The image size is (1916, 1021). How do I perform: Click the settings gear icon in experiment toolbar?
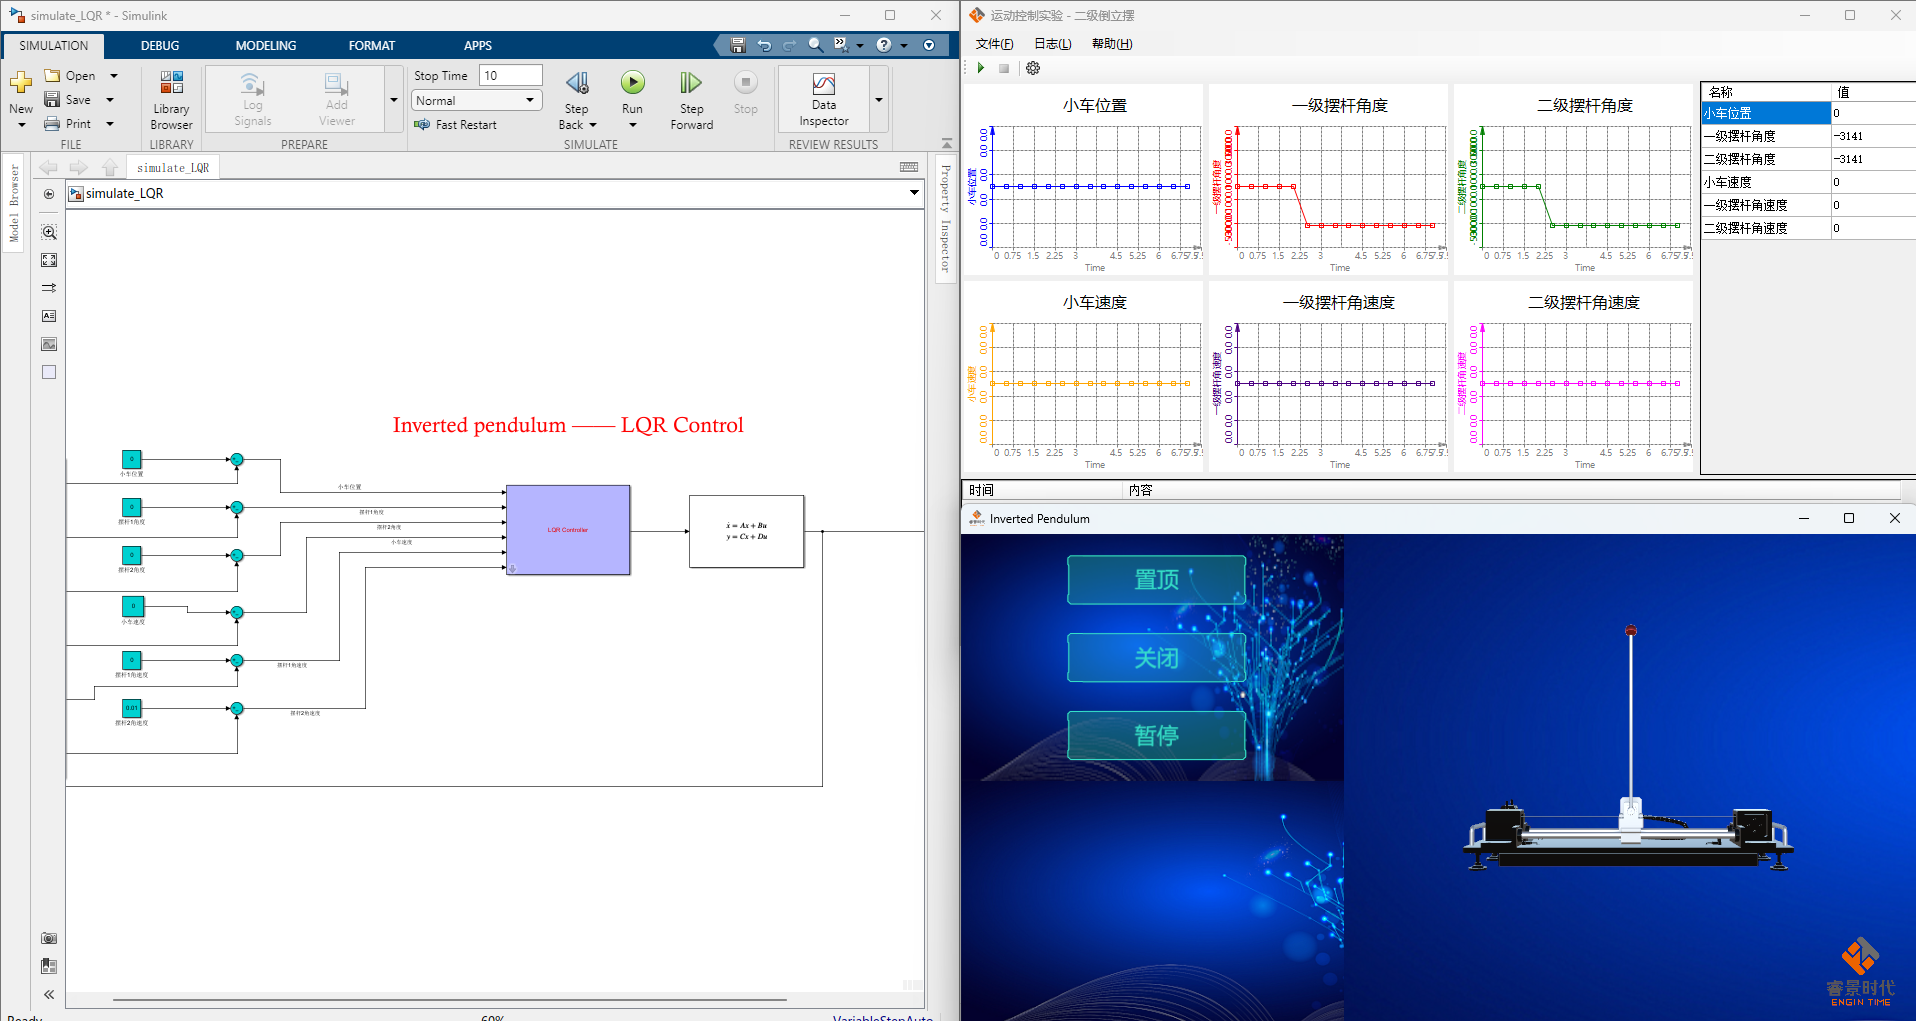[x=1033, y=68]
